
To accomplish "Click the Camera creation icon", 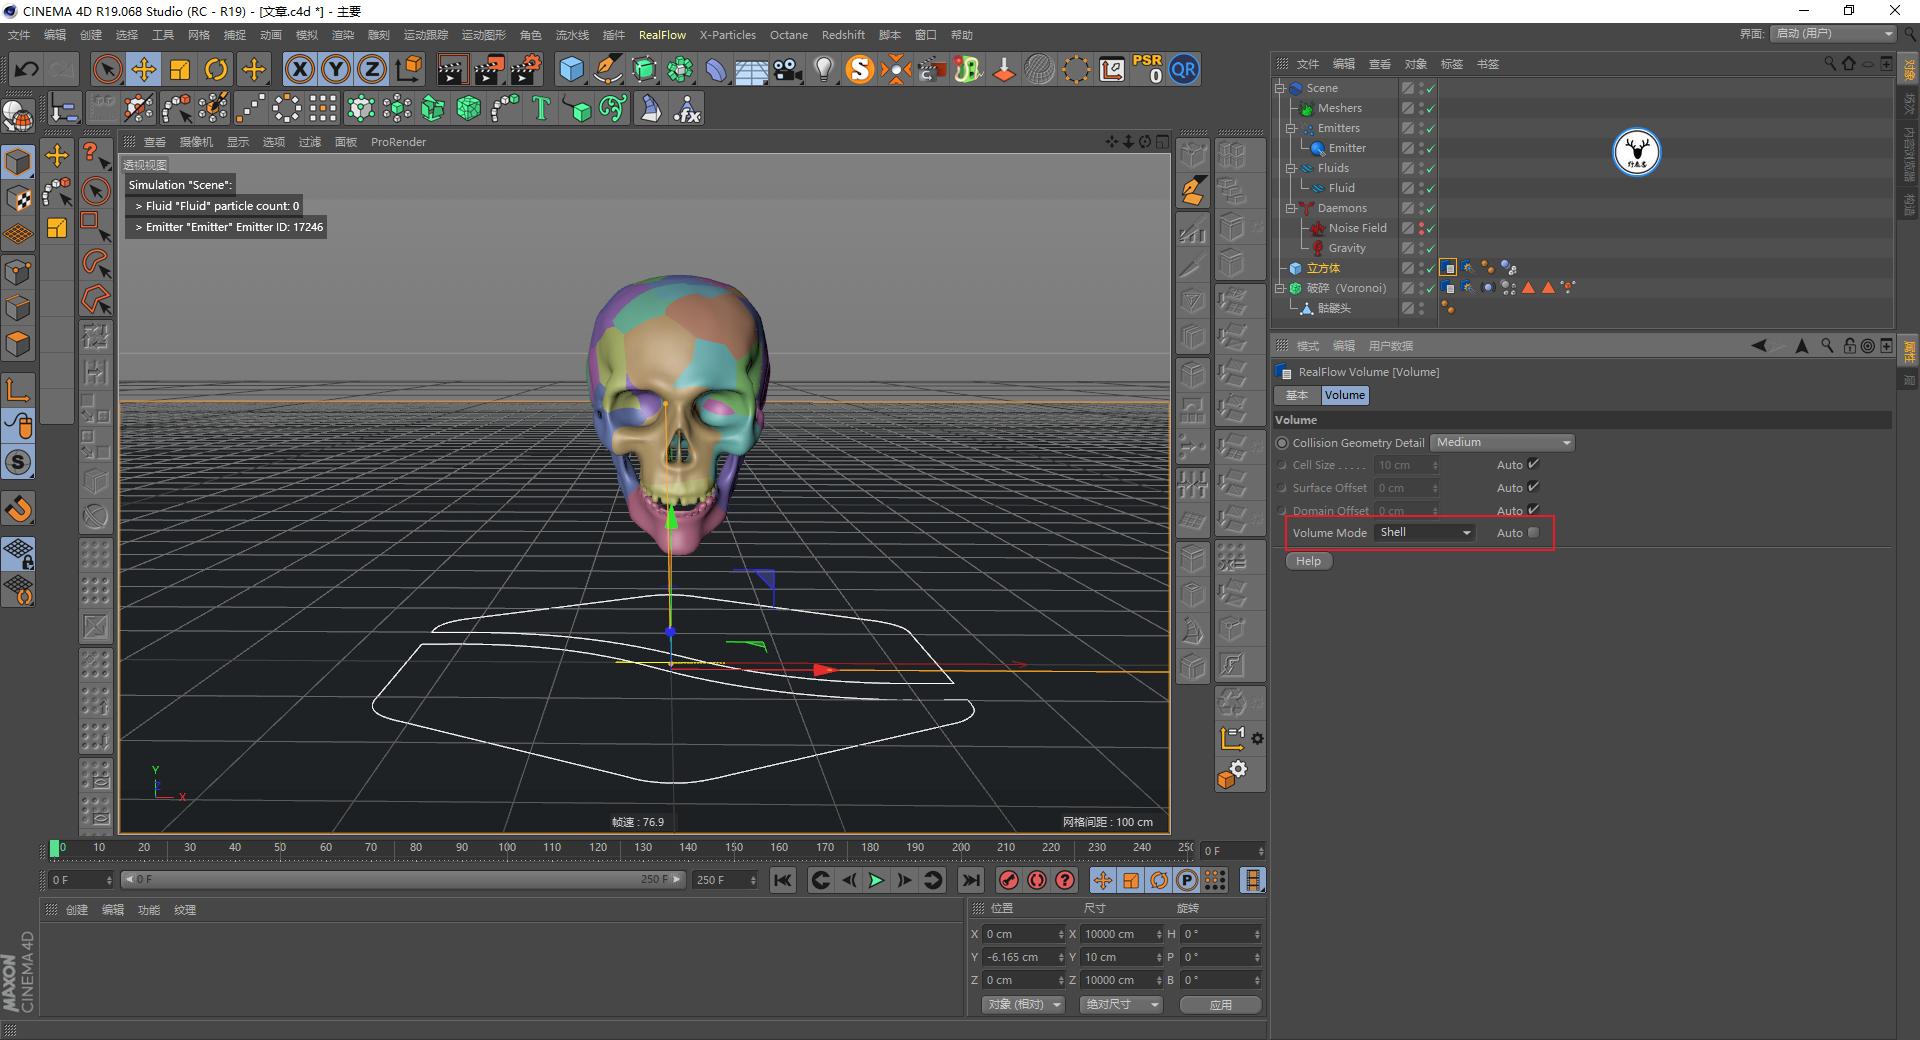I will tap(787, 69).
